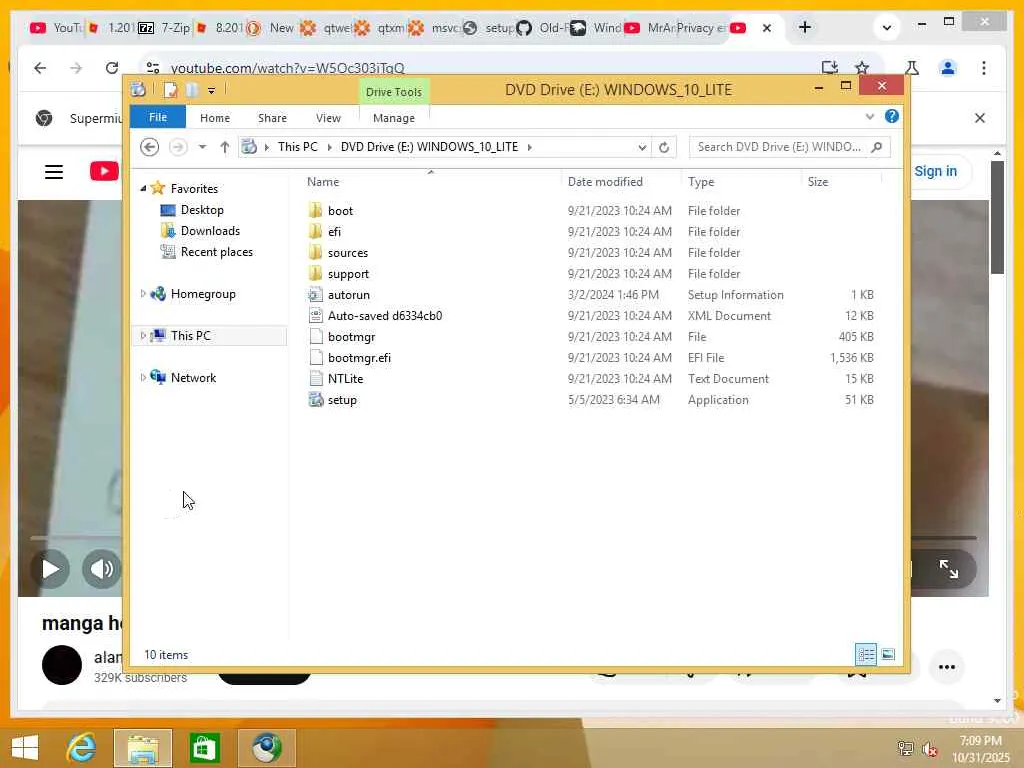The height and width of the screenshot is (768, 1024).
Task: Click the Explorer forward arrow button
Action: click(178, 147)
